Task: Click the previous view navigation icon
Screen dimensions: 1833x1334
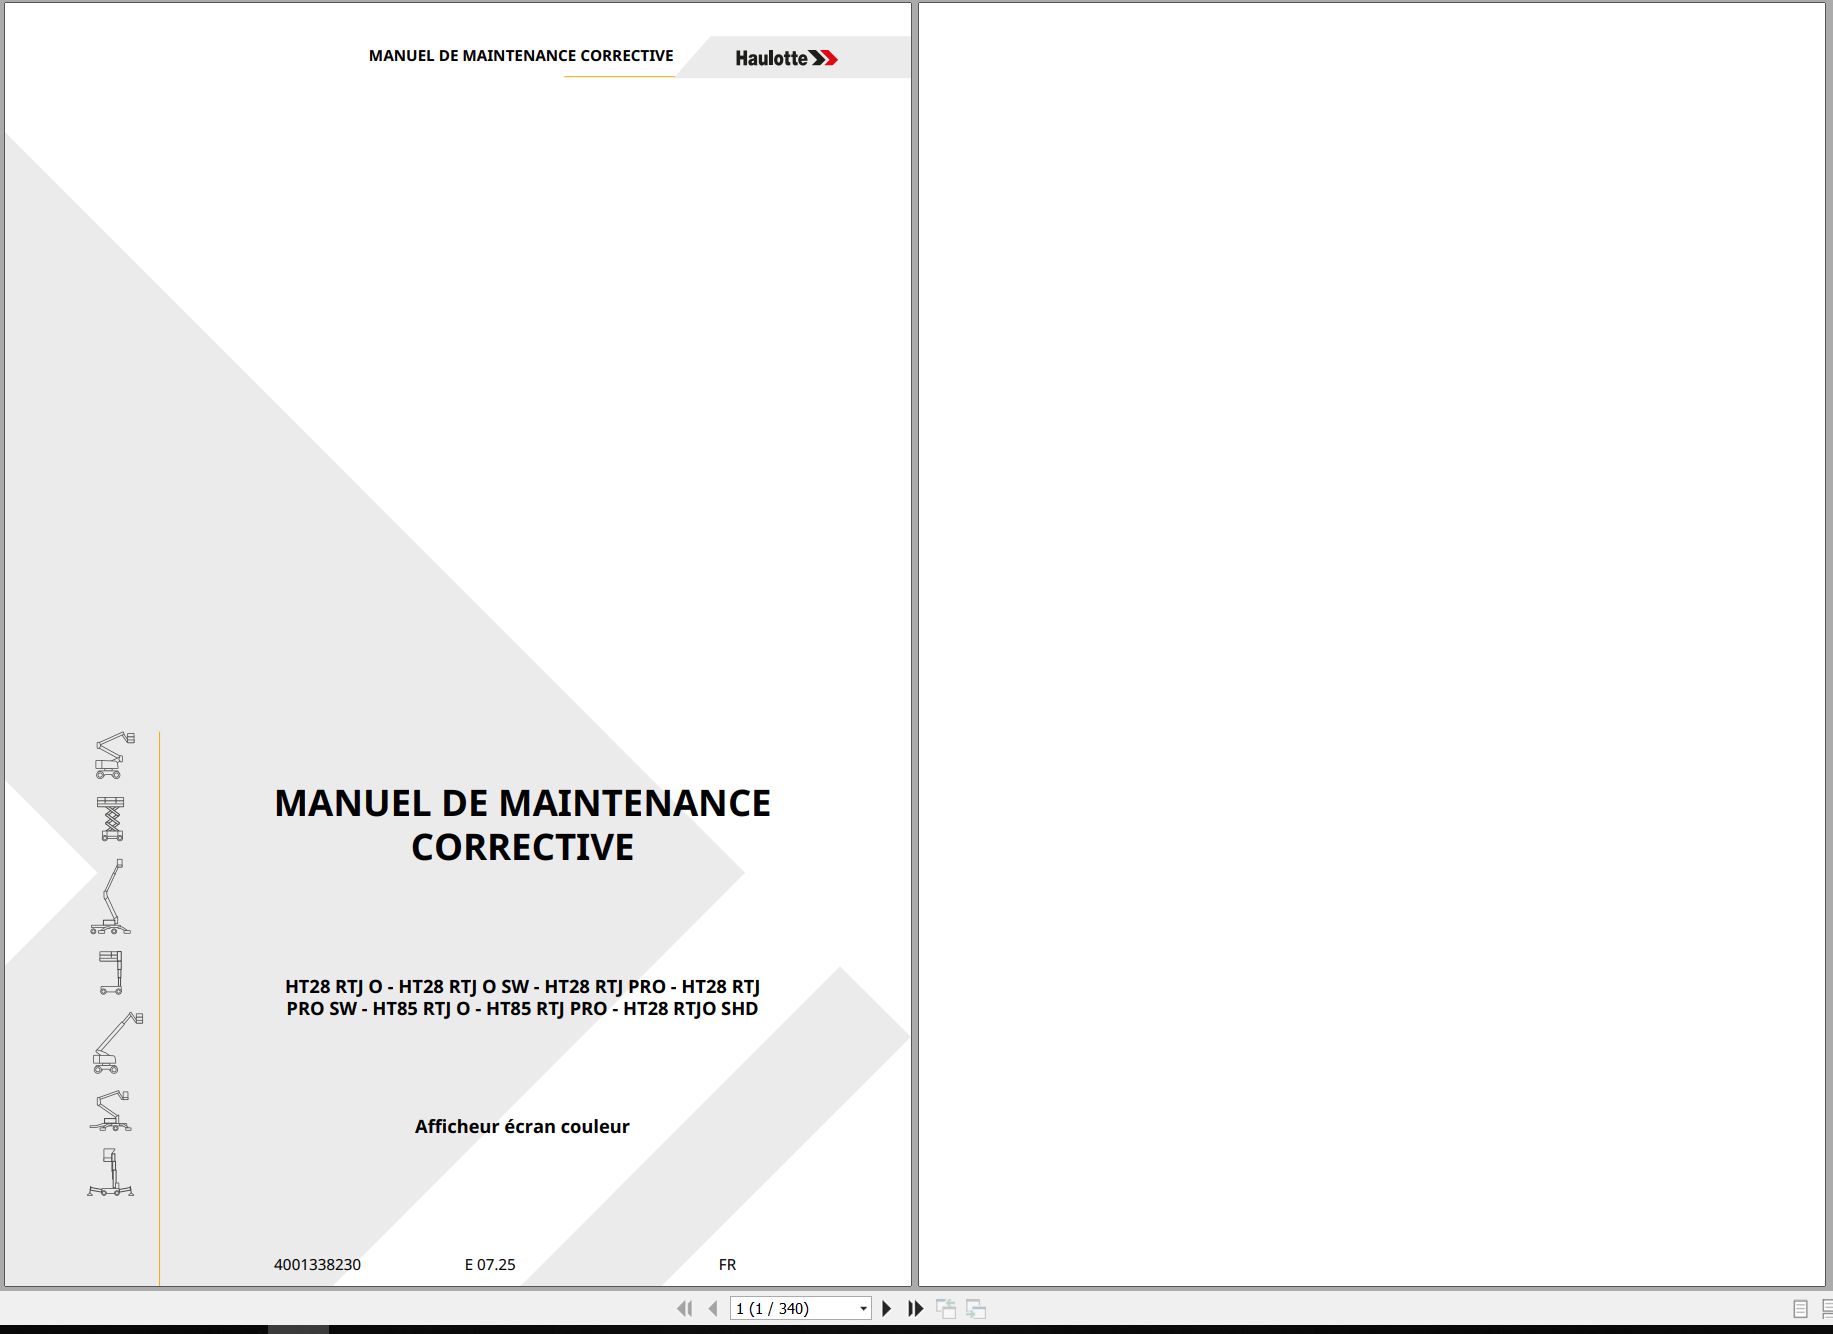Action: (946, 1308)
